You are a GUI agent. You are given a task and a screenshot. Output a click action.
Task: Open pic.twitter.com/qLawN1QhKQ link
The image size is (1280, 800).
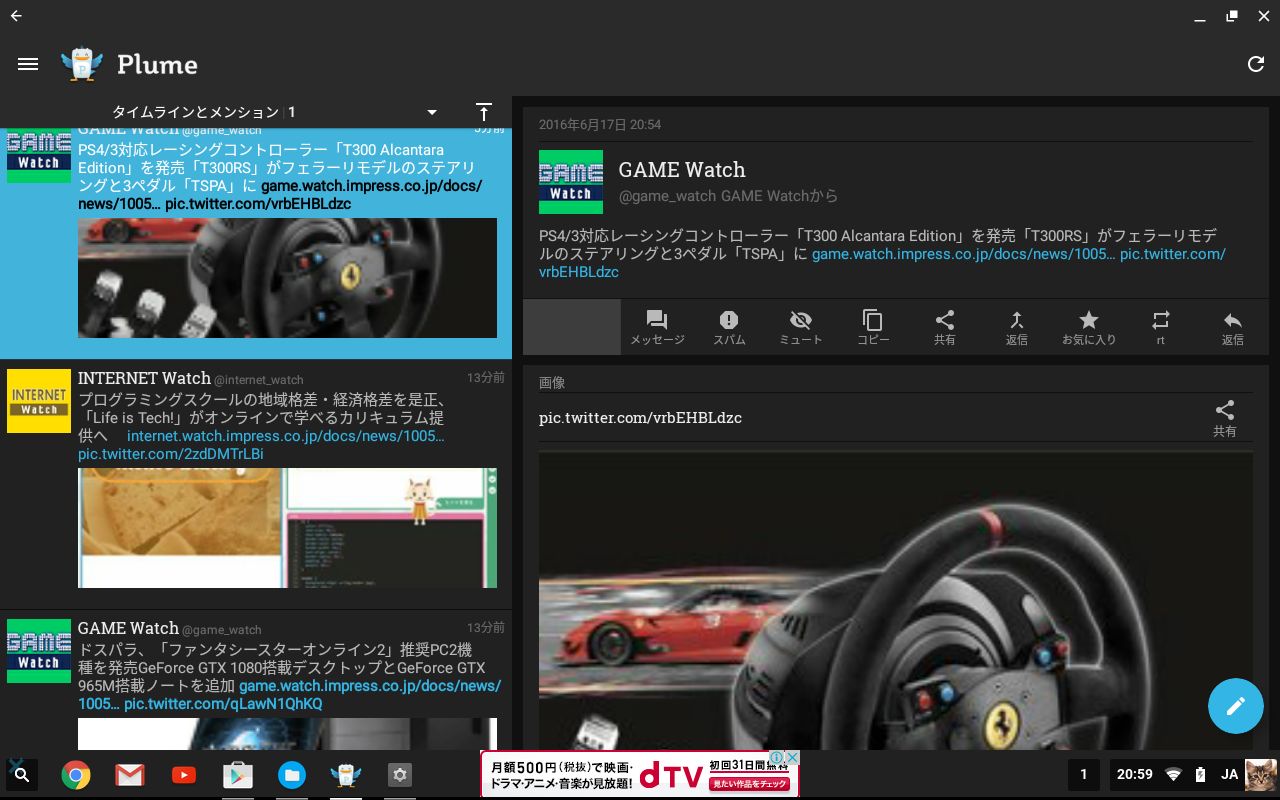tap(223, 704)
